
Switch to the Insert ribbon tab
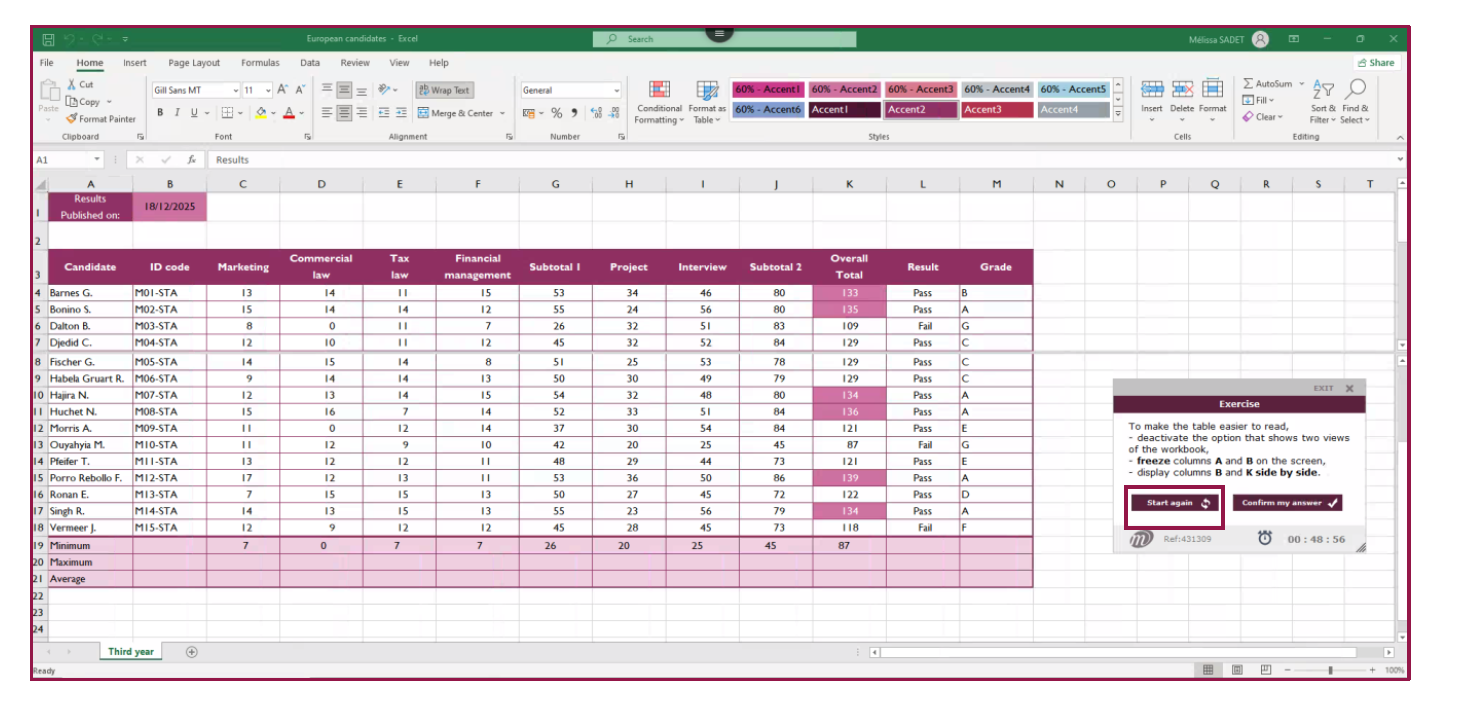click(134, 63)
